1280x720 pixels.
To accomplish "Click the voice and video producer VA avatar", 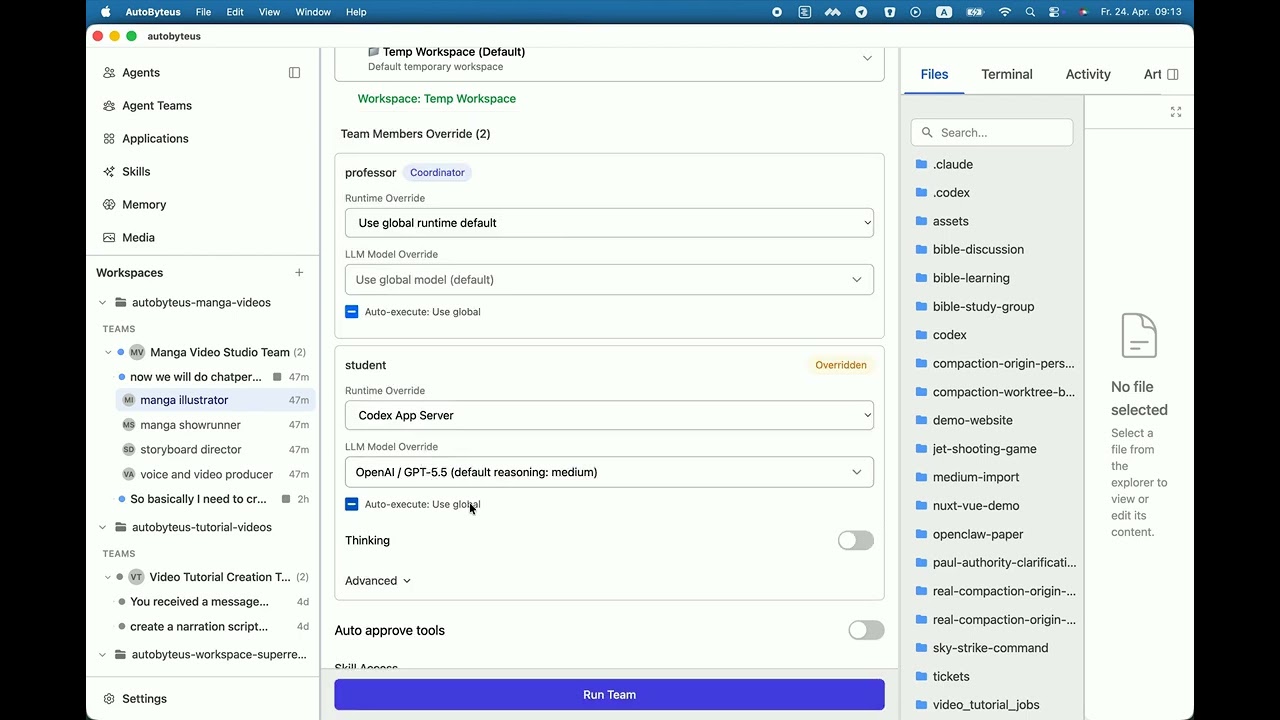I will point(128,475).
